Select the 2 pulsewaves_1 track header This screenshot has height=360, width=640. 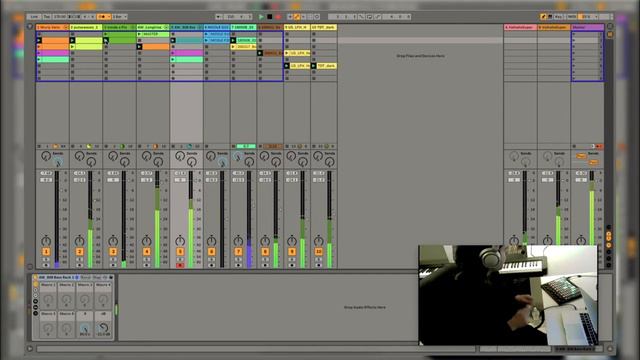coord(86,27)
